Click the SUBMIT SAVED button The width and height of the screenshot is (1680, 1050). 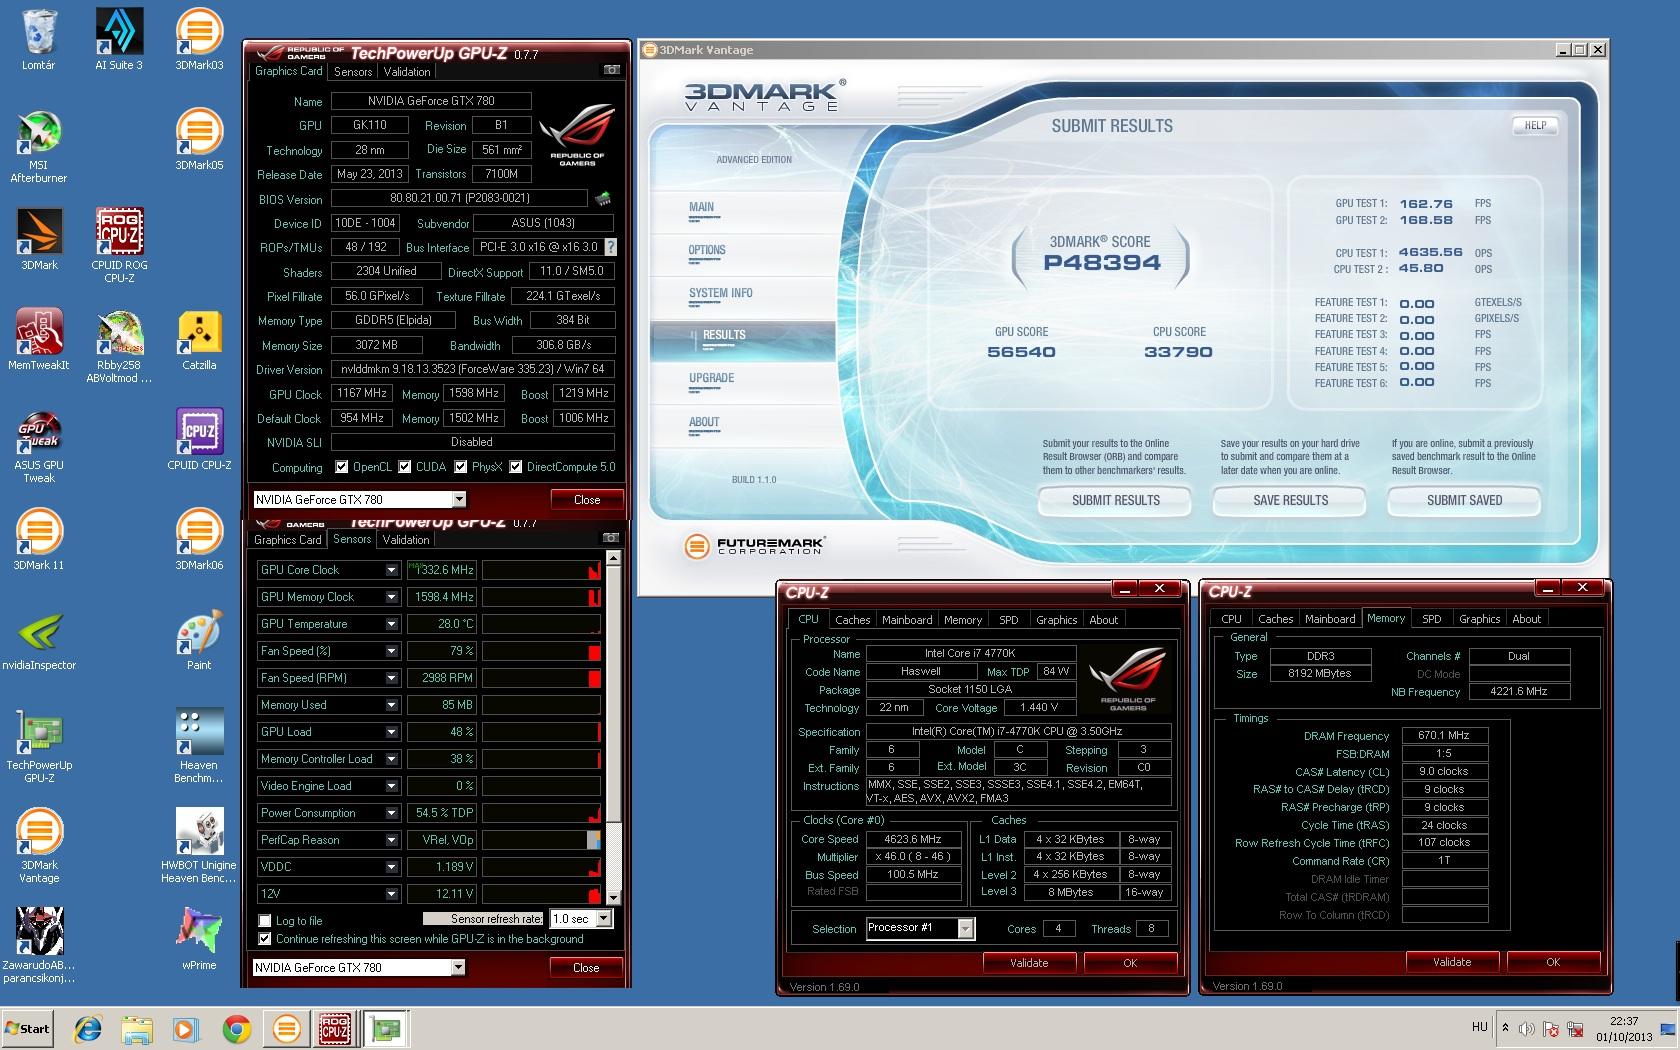click(1464, 500)
